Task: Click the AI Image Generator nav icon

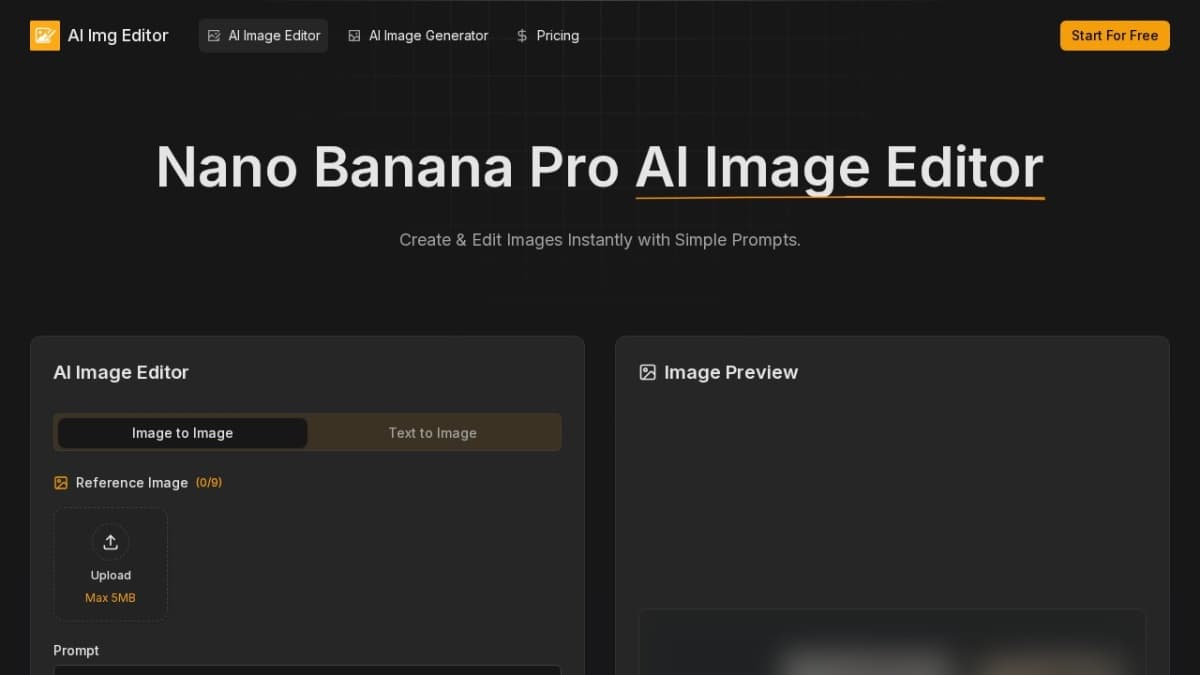Action: coord(354,35)
